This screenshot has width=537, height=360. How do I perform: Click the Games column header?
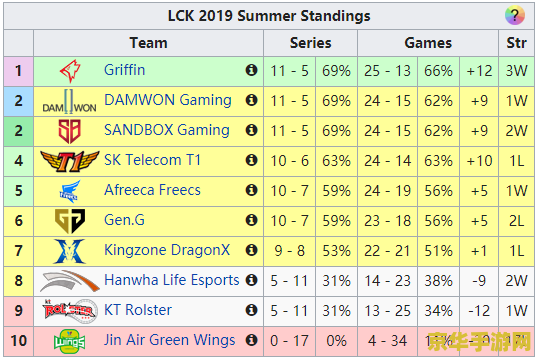(x=428, y=43)
